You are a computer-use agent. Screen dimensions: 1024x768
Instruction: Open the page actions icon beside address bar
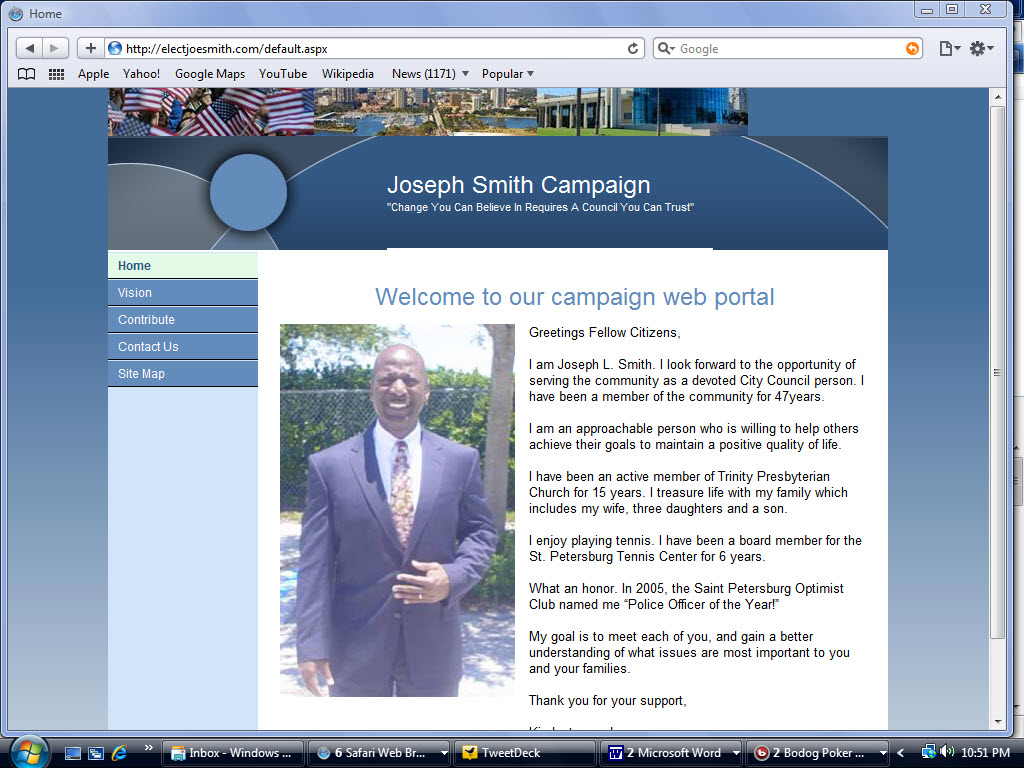pyautogui.click(x=945, y=47)
